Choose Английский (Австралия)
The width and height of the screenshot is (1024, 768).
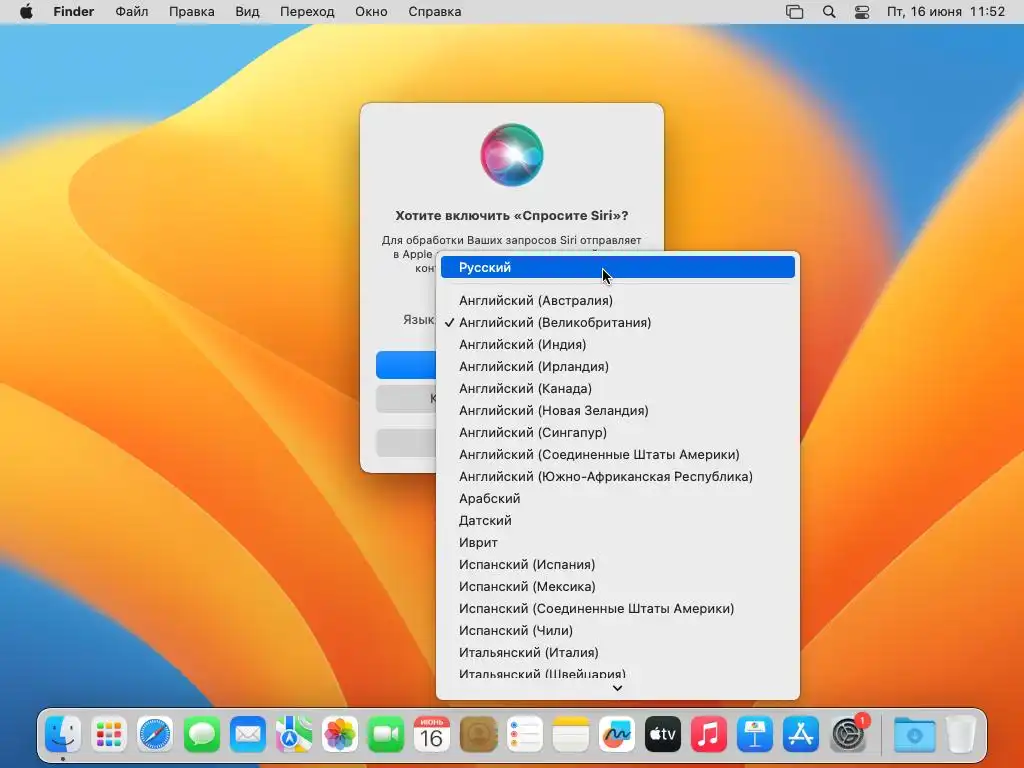[618, 300]
